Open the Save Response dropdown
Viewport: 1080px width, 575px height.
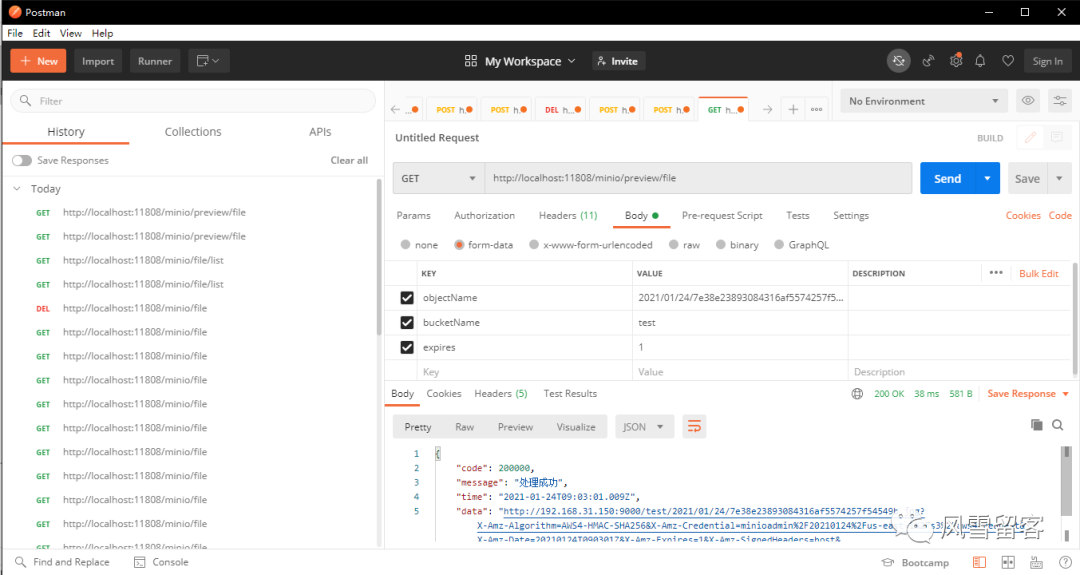(1028, 394)
